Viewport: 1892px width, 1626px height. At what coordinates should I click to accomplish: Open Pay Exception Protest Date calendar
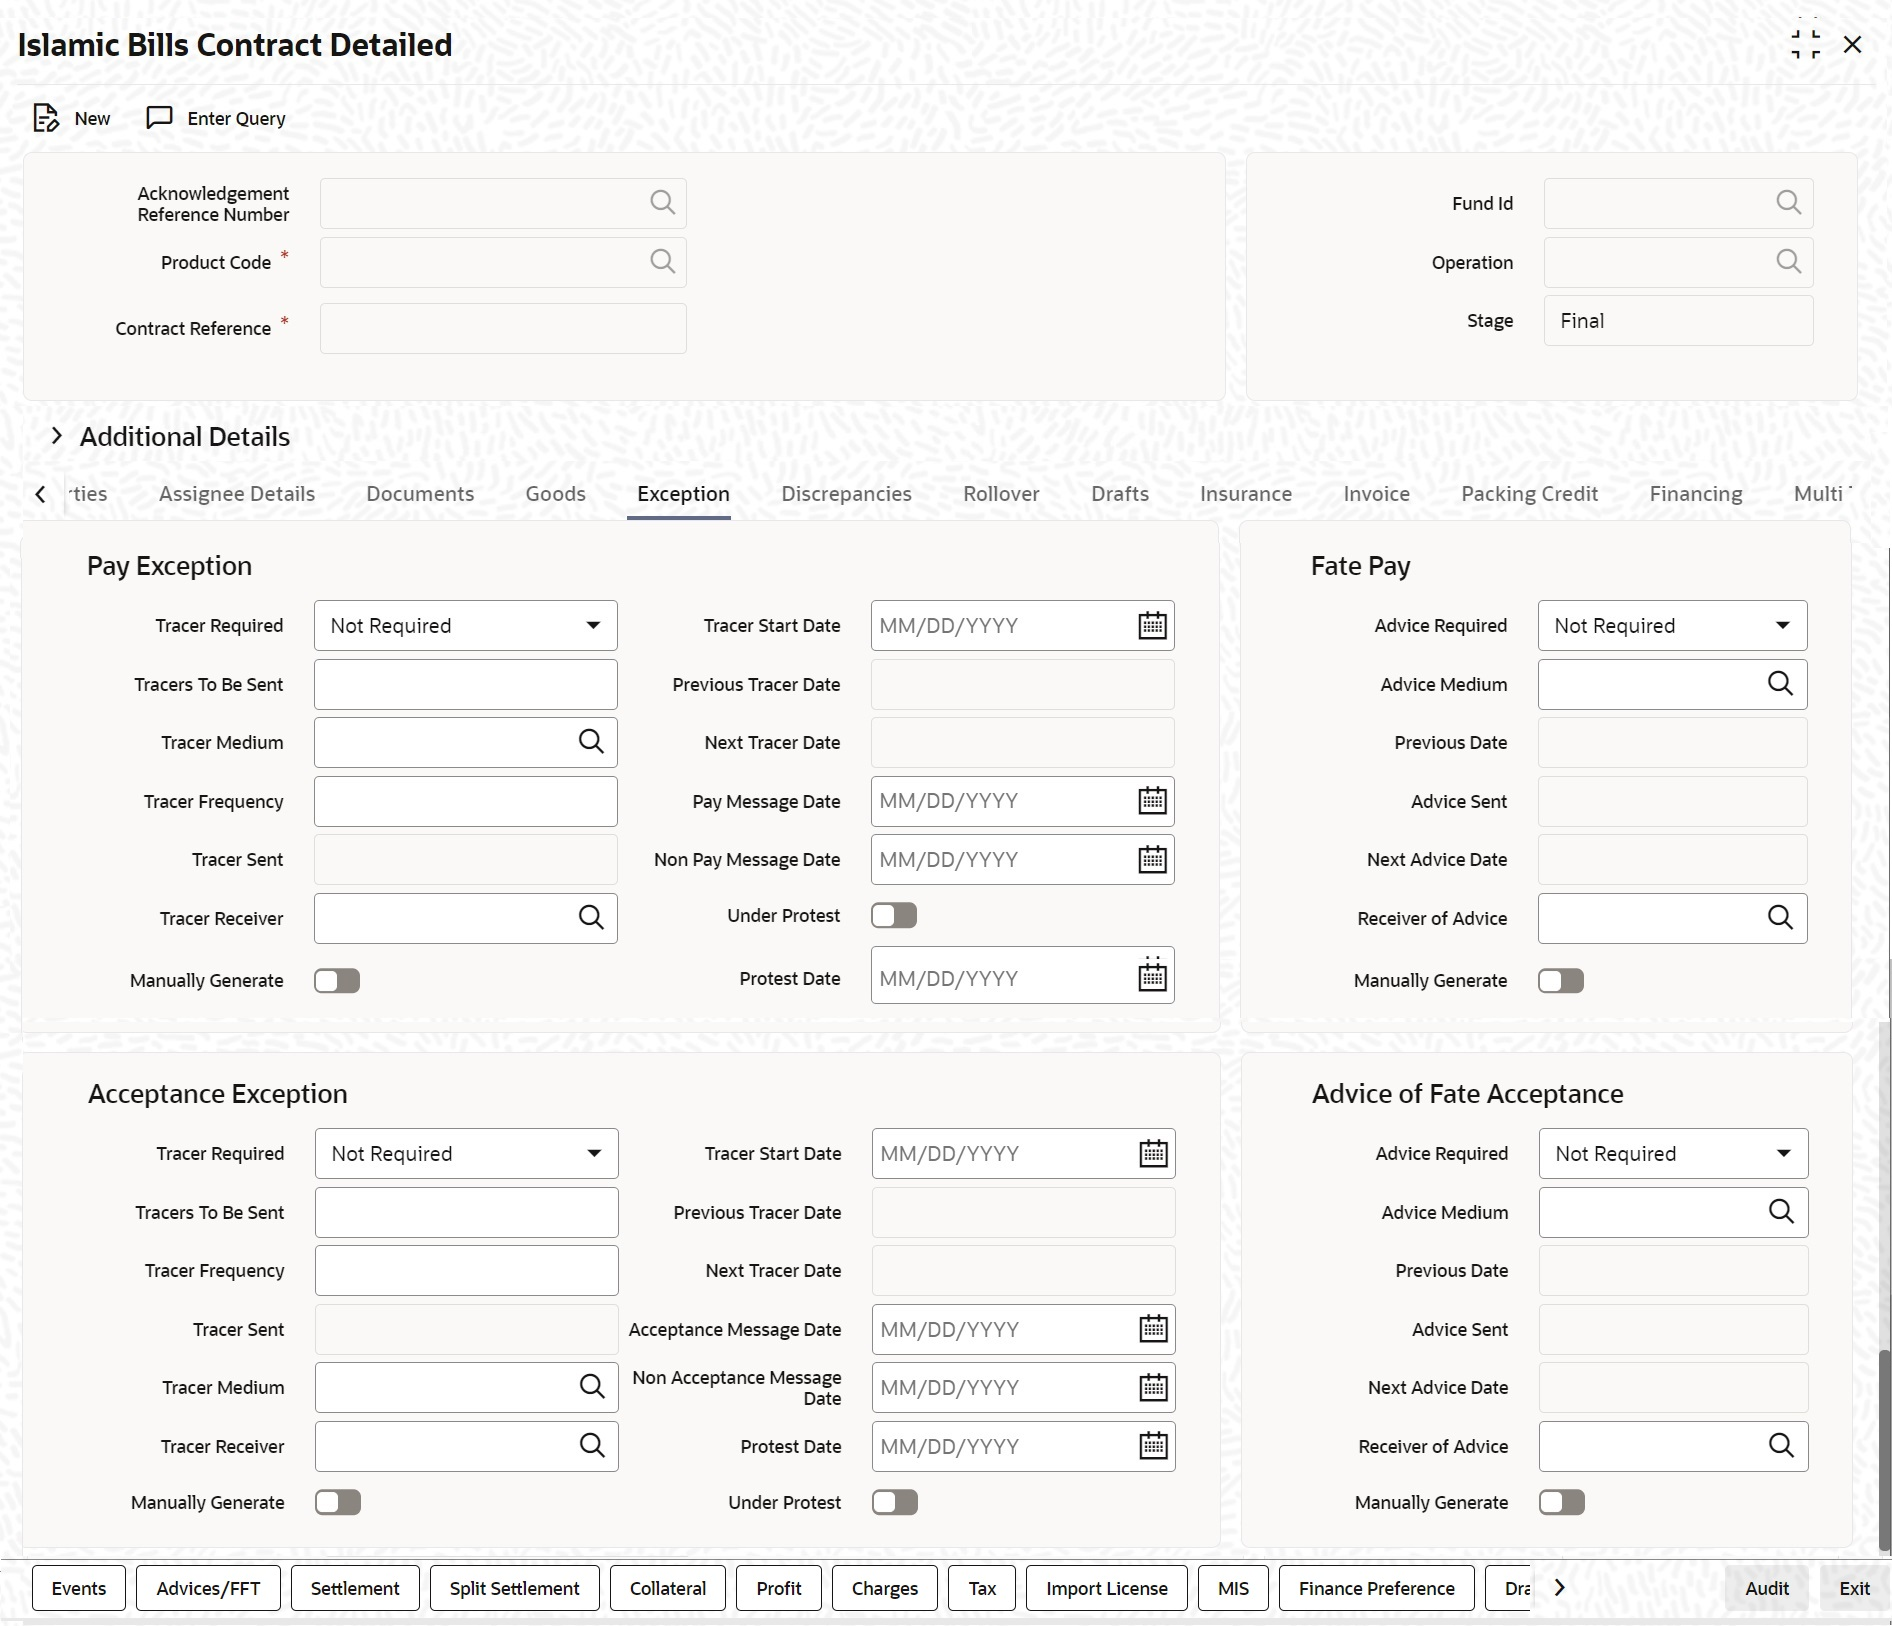coord(1152,976)
